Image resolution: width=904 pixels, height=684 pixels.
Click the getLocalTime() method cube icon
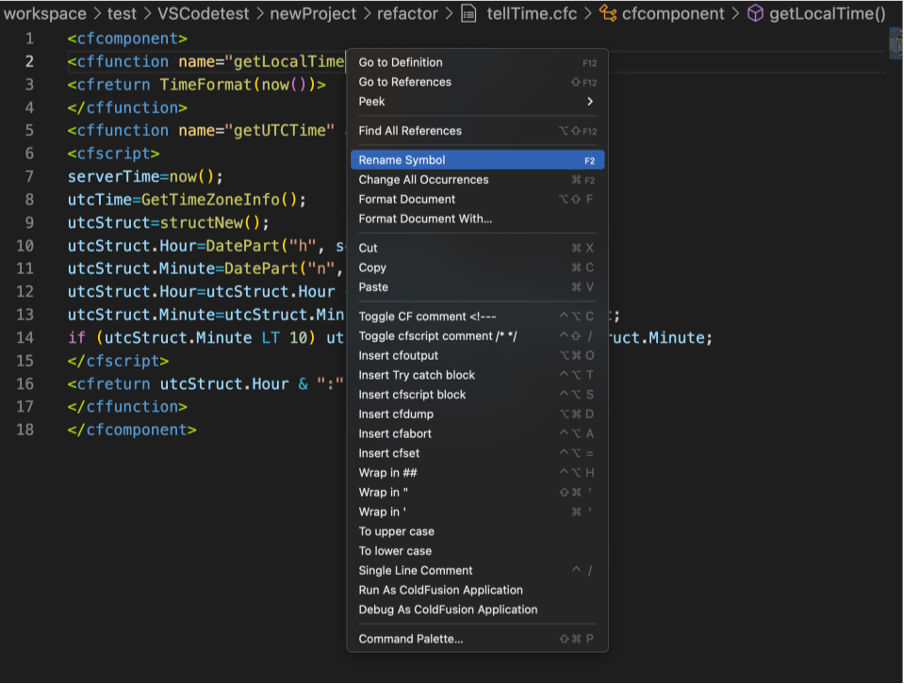coord(753,14)
